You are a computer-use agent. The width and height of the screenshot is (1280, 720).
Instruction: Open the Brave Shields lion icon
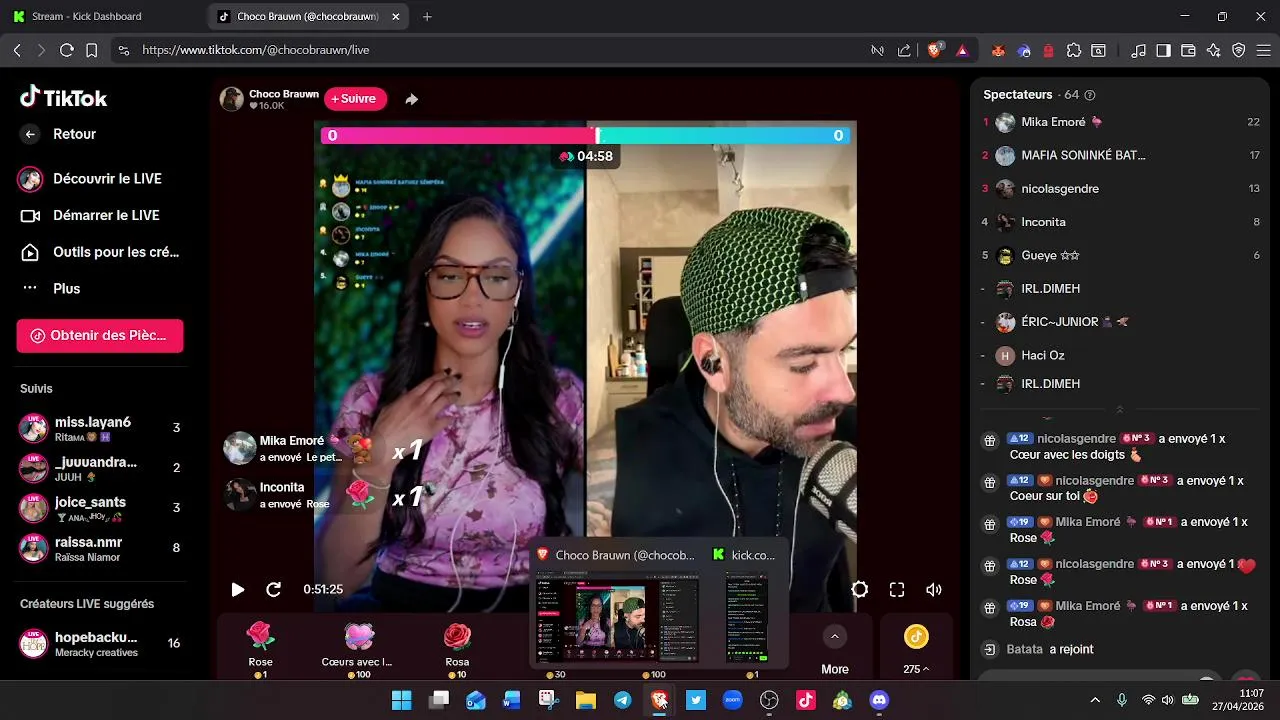[936, 50]
